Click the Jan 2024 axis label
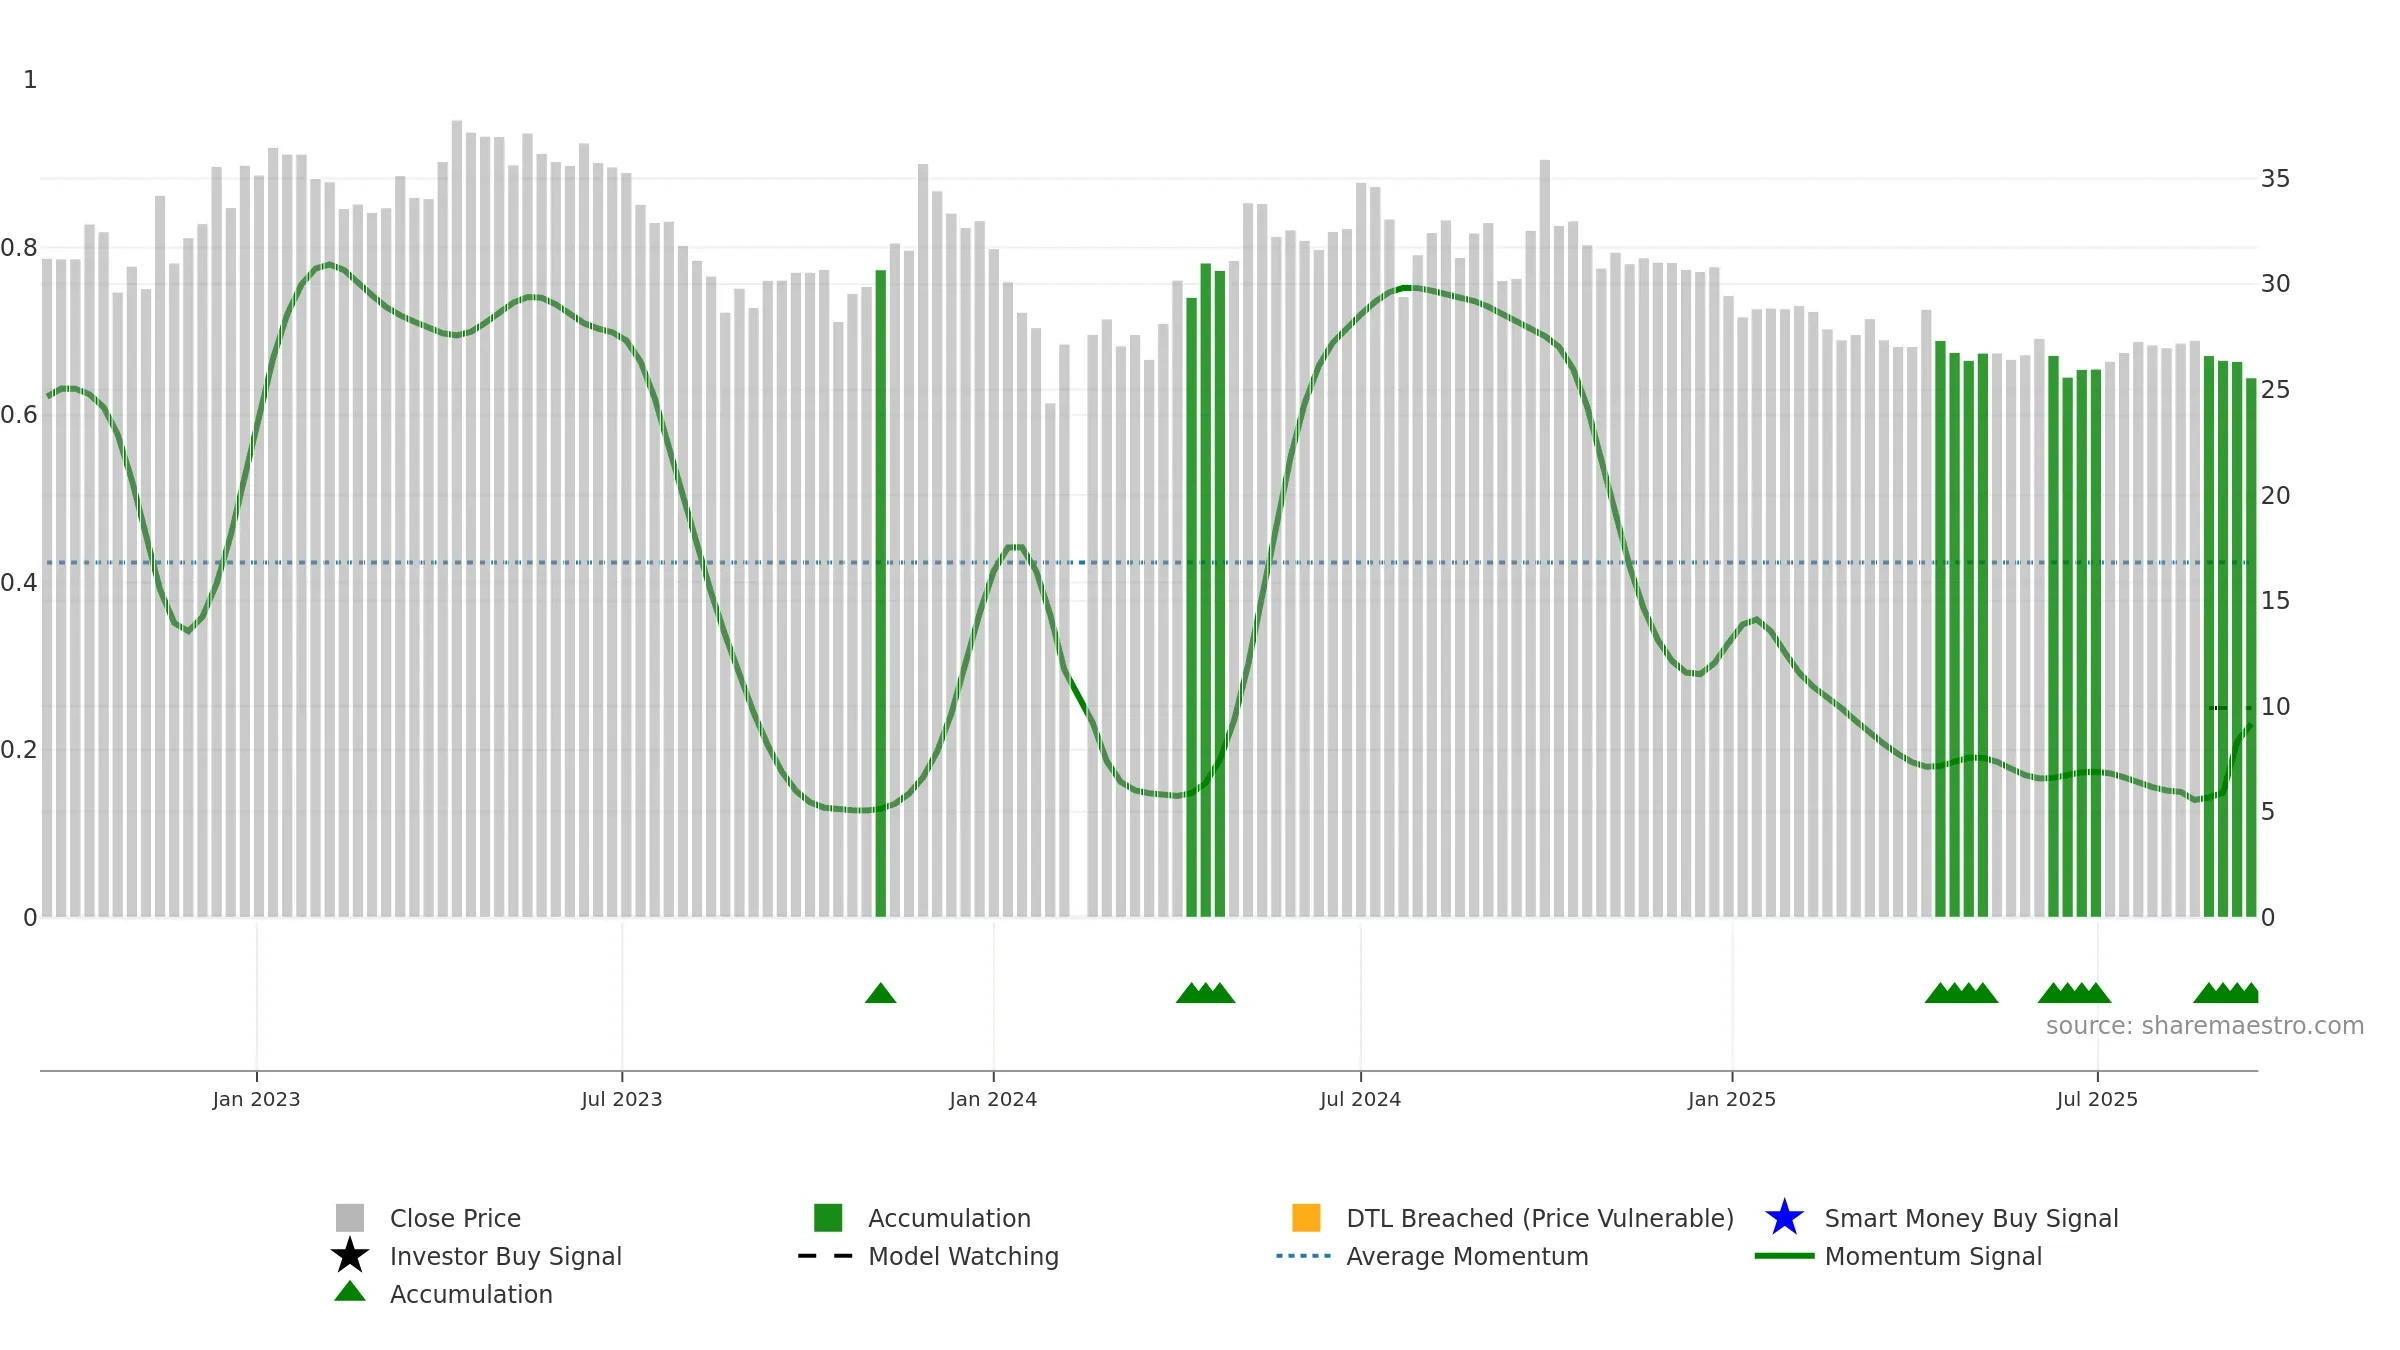Image resolution: width=2400 pixels, height=1350 pixels. [x=993, y=1100]
